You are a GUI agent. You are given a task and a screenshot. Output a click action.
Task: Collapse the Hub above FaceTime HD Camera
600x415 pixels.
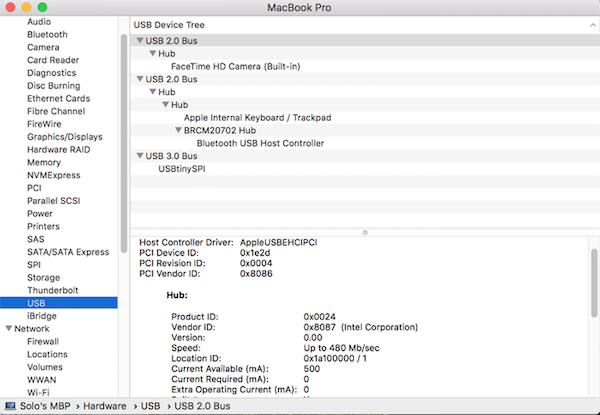(x=153, y=53)
